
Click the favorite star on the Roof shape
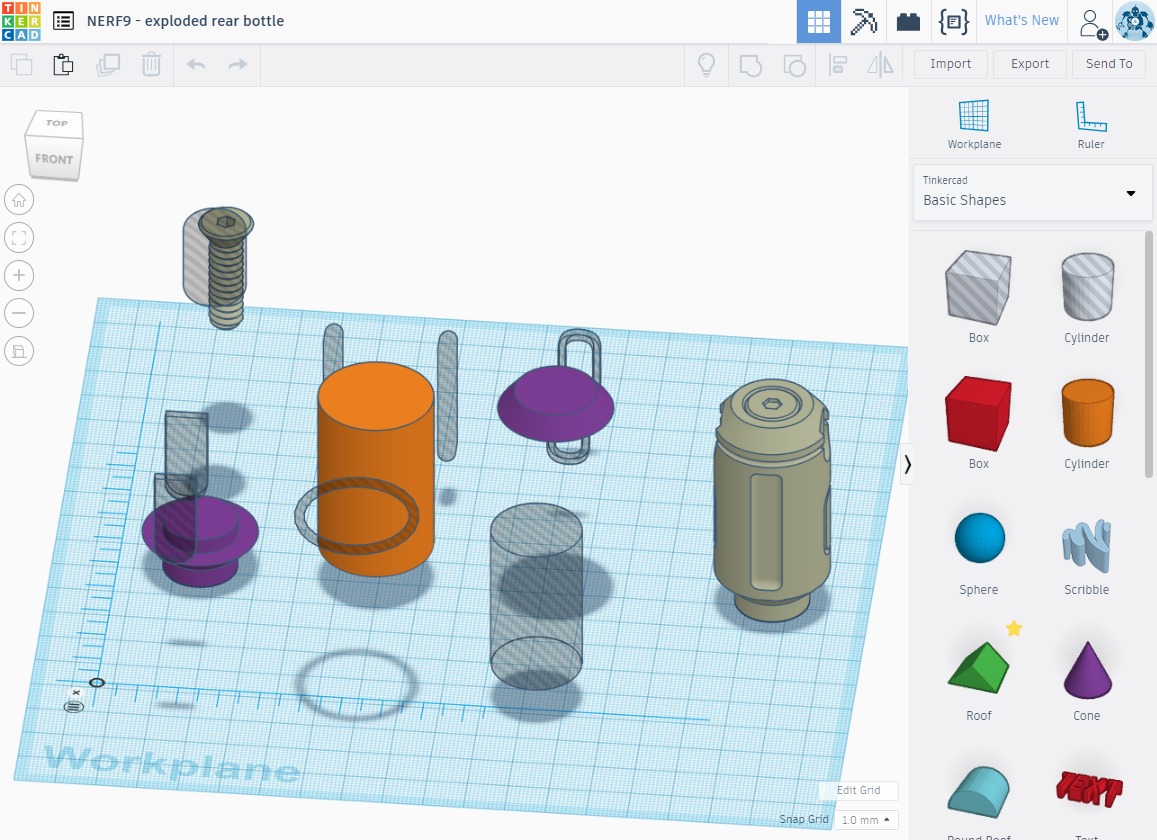point(1014,628)
